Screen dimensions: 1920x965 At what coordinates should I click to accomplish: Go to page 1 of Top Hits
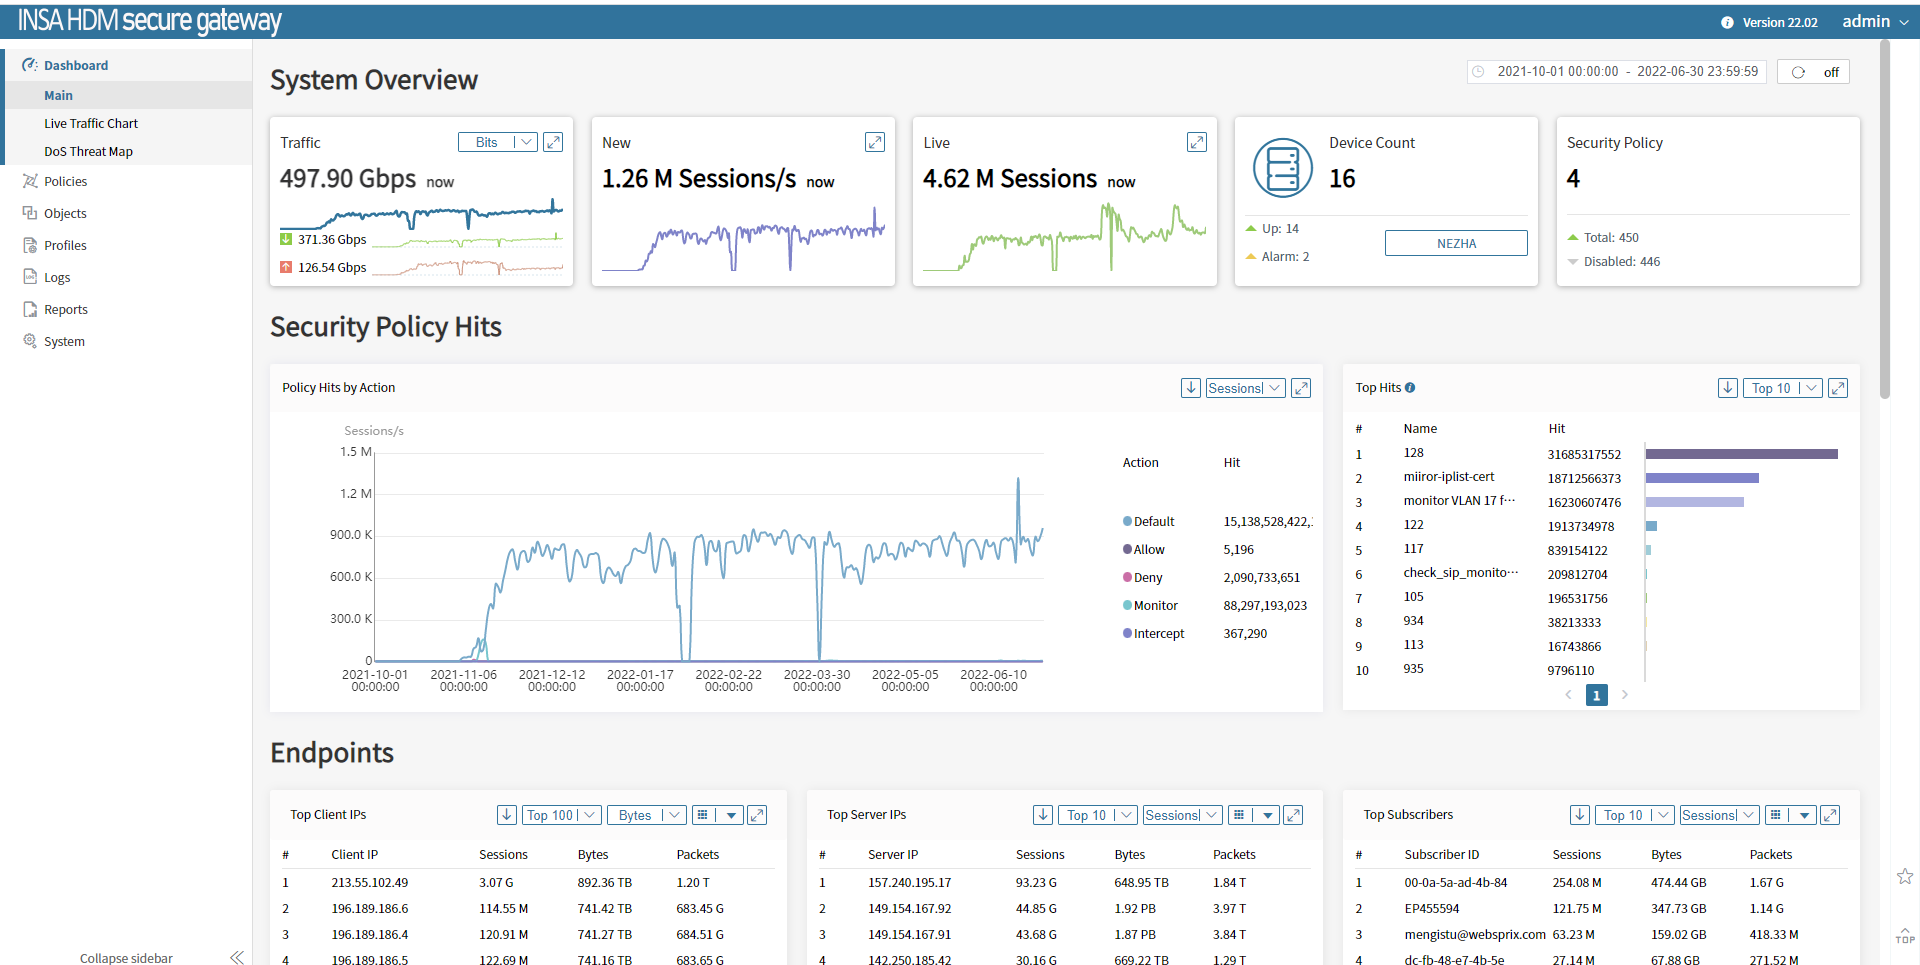pyautogui.click(x=1596, y=695)
